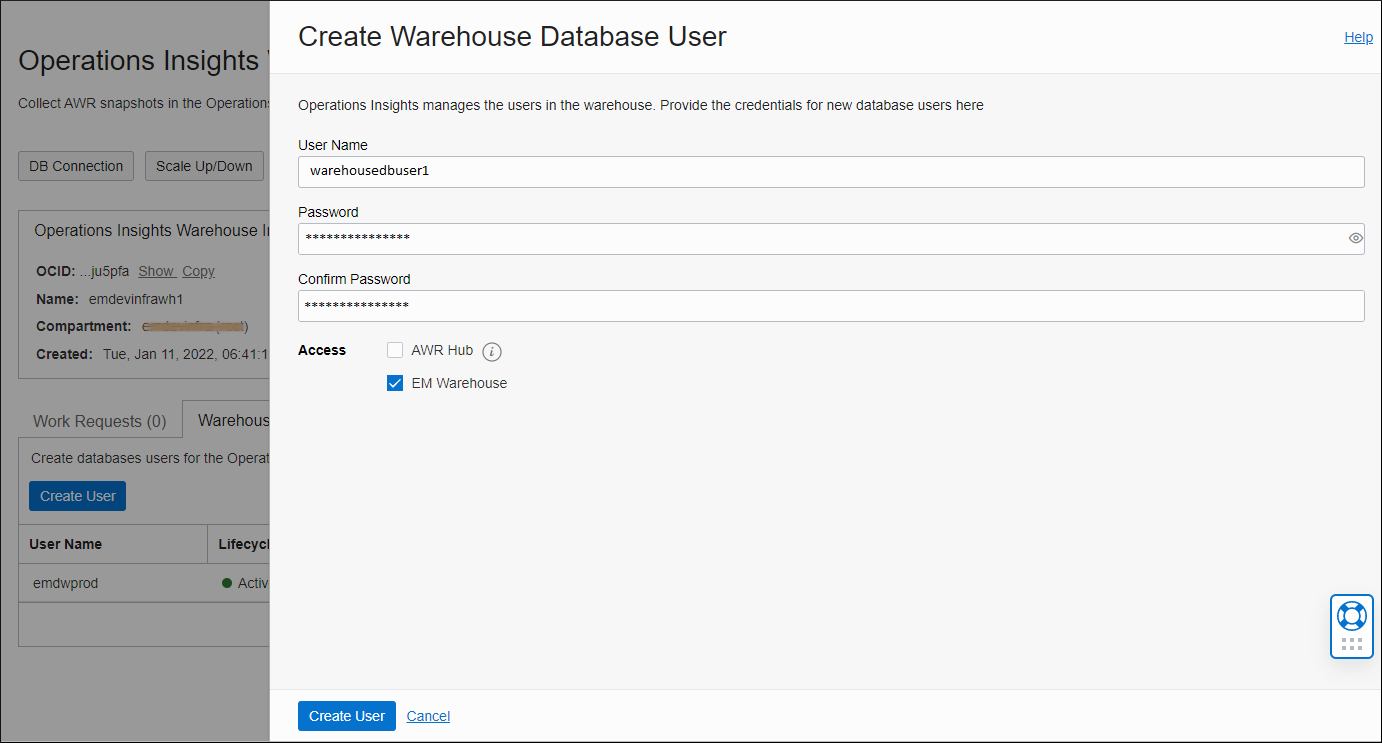This screenshot has height=743, width=1382.
Task: Switch to the Work Requests tab
Action: click(x=99, y=420)
